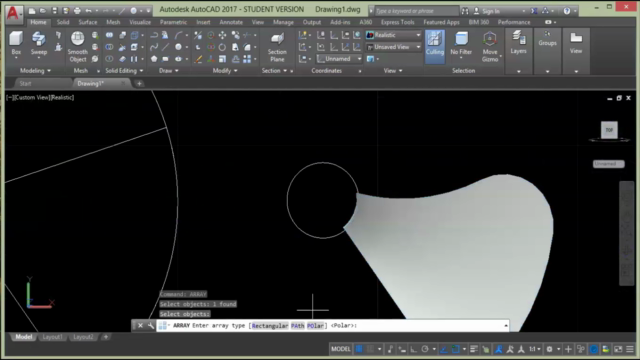Image resolution: width=640 pixels, height=360 pixels.
Task: Toggle 2D object snap in status bar
Action: click(456, 349)
